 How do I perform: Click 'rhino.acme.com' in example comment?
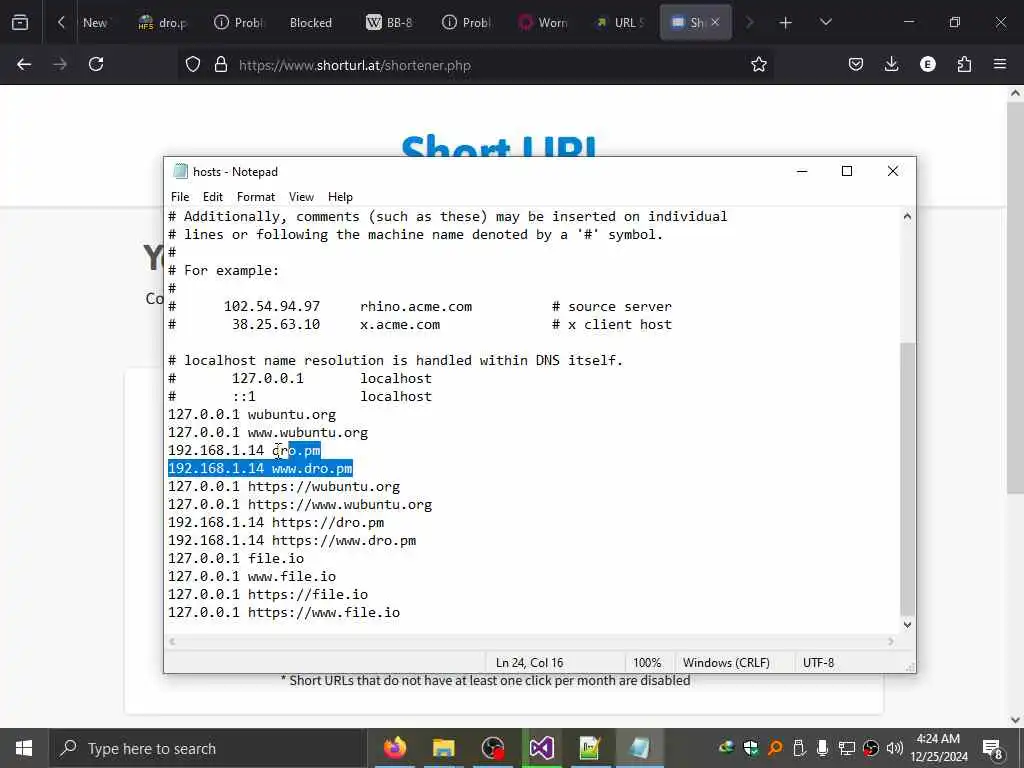(x=416, y=307)
